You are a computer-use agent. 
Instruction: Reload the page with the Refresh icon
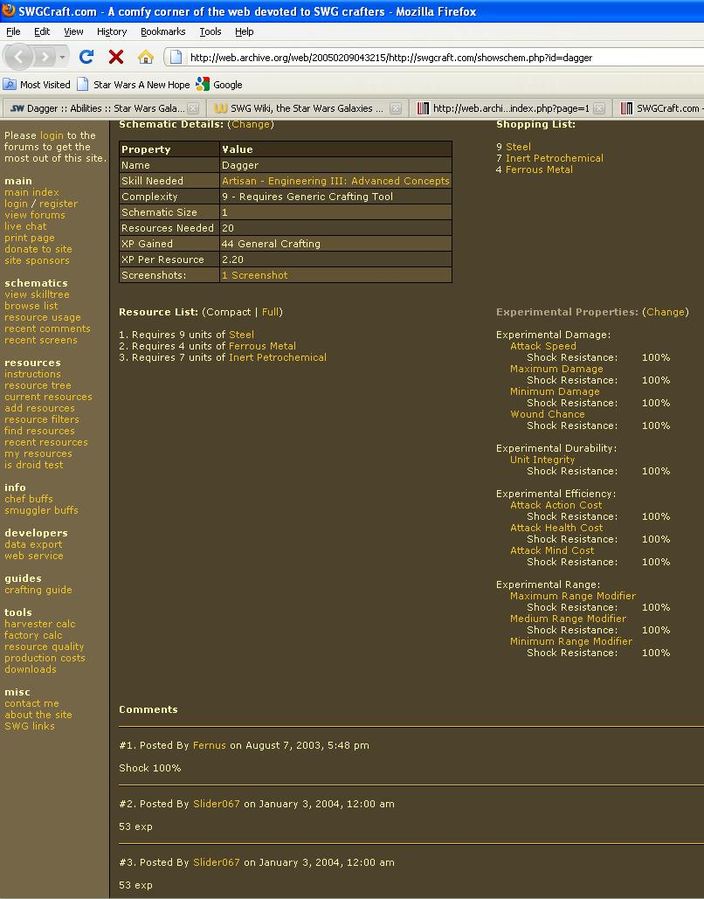(x=87, y=57)
